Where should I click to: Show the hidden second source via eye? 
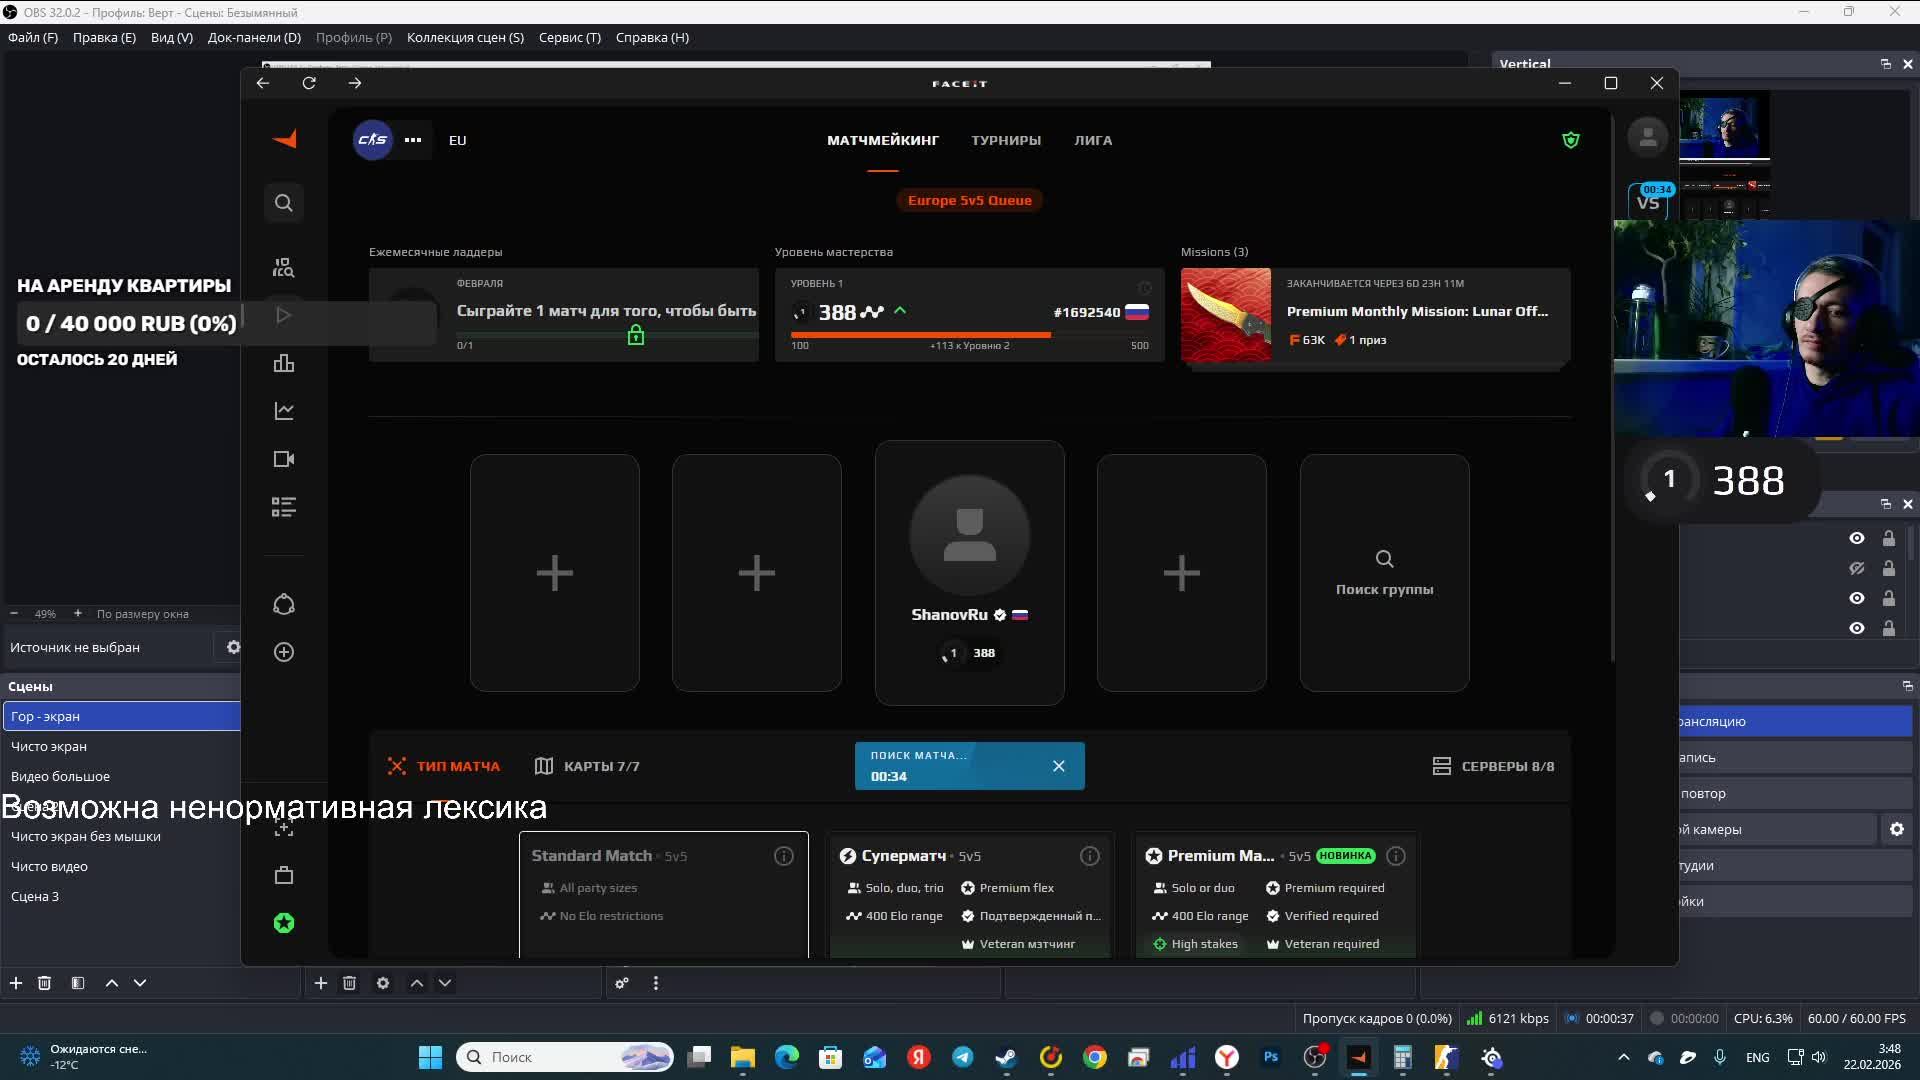pos(1857,568)
